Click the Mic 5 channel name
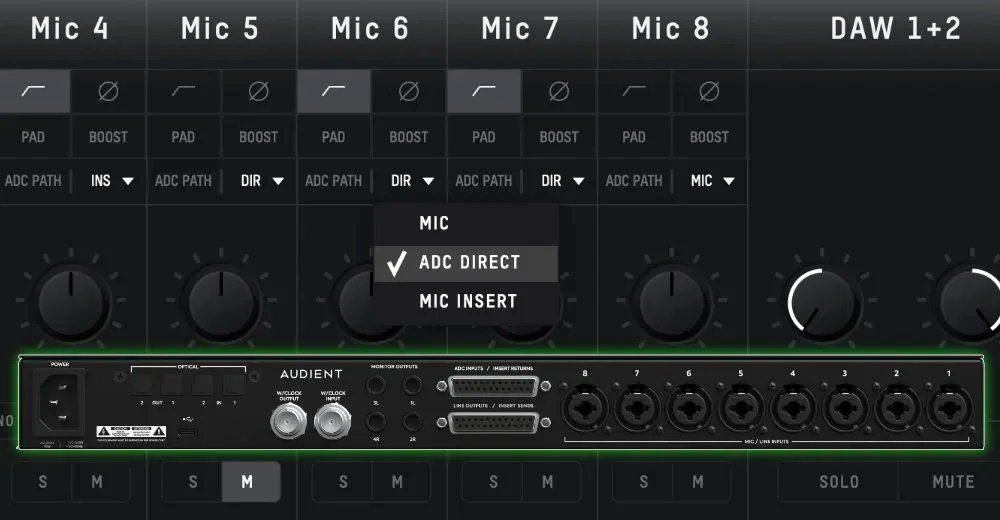Image resolution: width=1000 pixels, height=520 pixels. tap(220, 29)
